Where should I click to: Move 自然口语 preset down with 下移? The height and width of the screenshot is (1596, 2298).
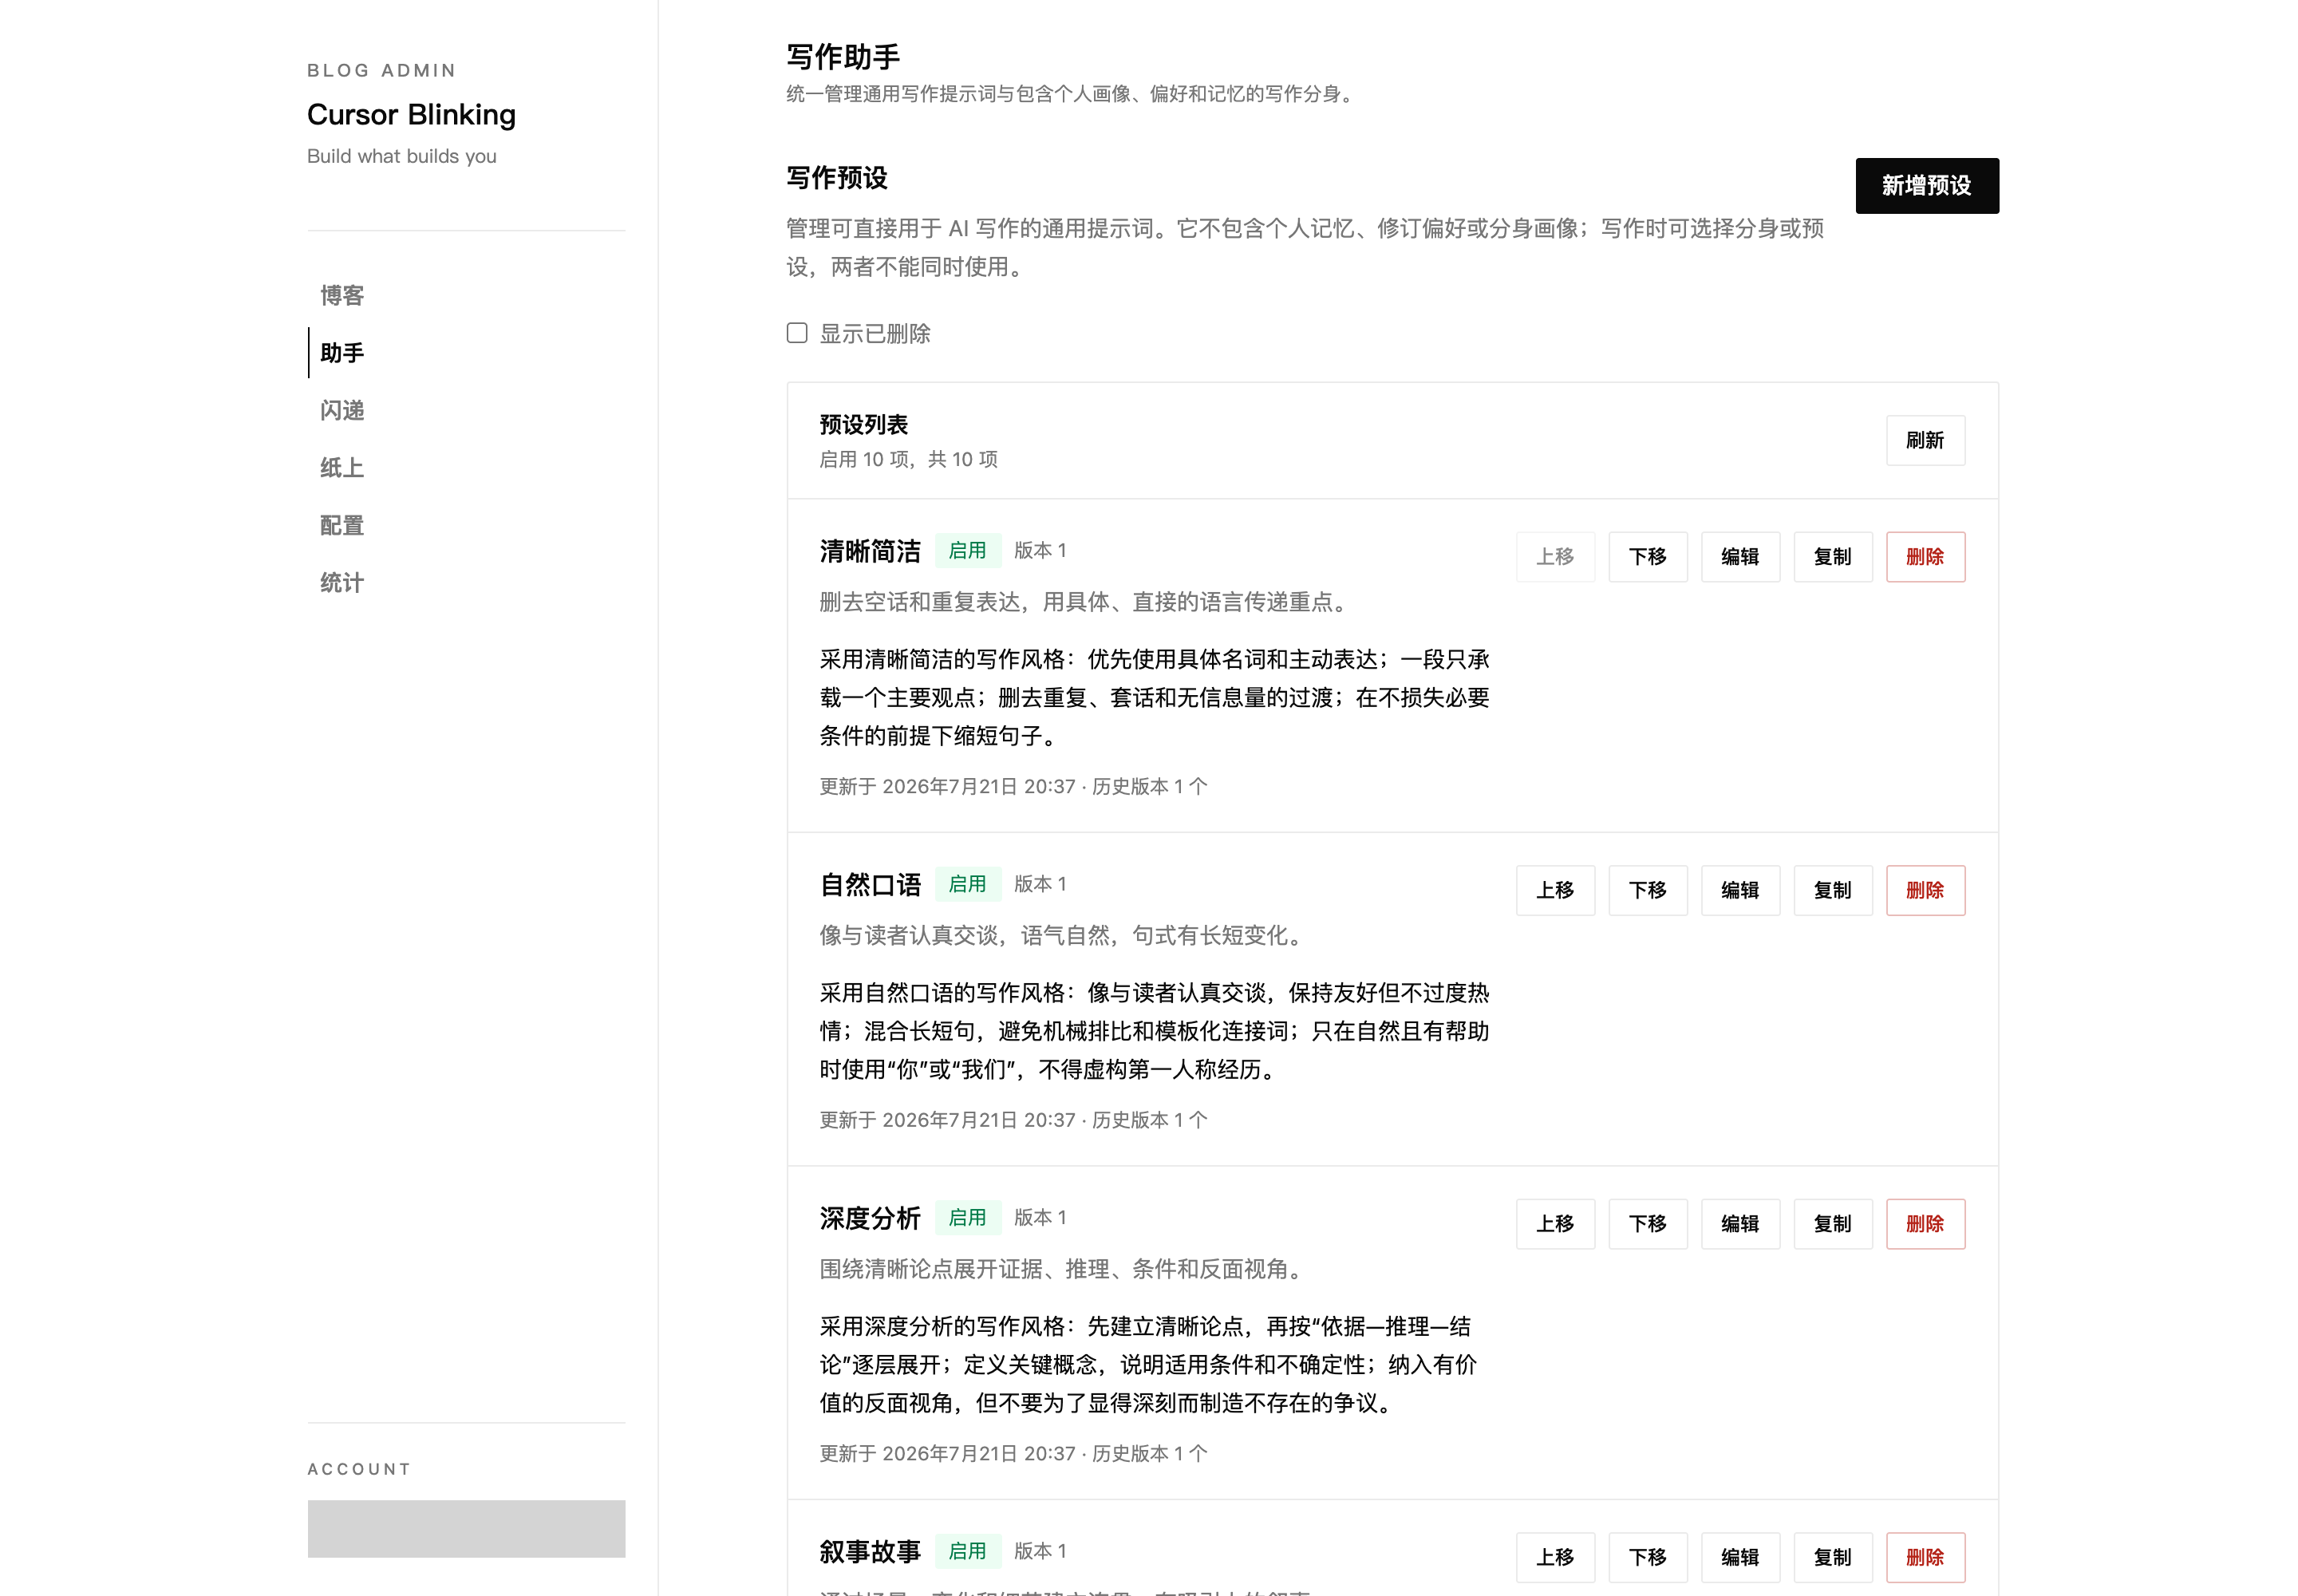point(1648,890)
